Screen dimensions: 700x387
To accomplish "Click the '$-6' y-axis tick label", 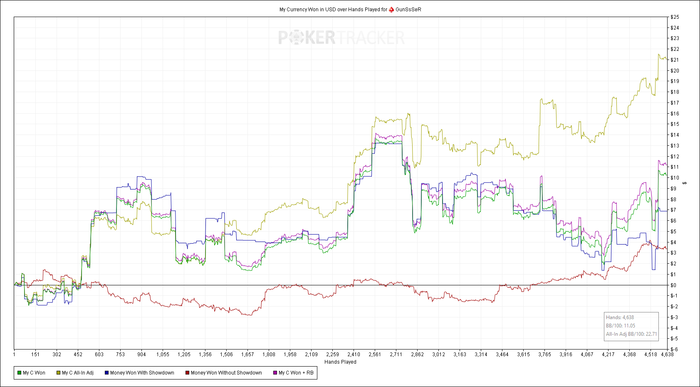I will [674, 349].
